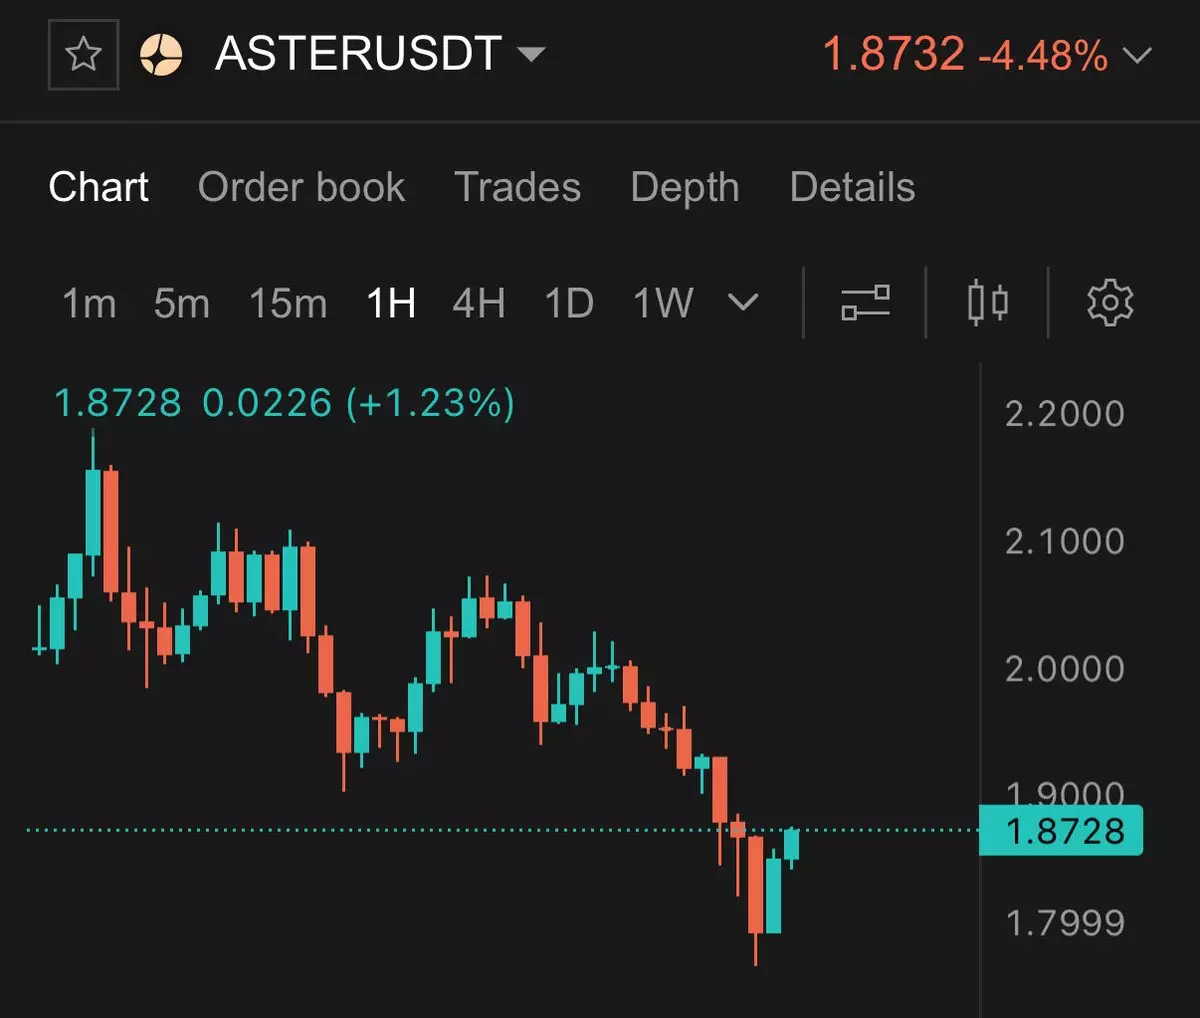Open chart settings gear icon
The width and height of the screenshot is (1200, 1018).
pyautogui.click(x=1109, y=302)
